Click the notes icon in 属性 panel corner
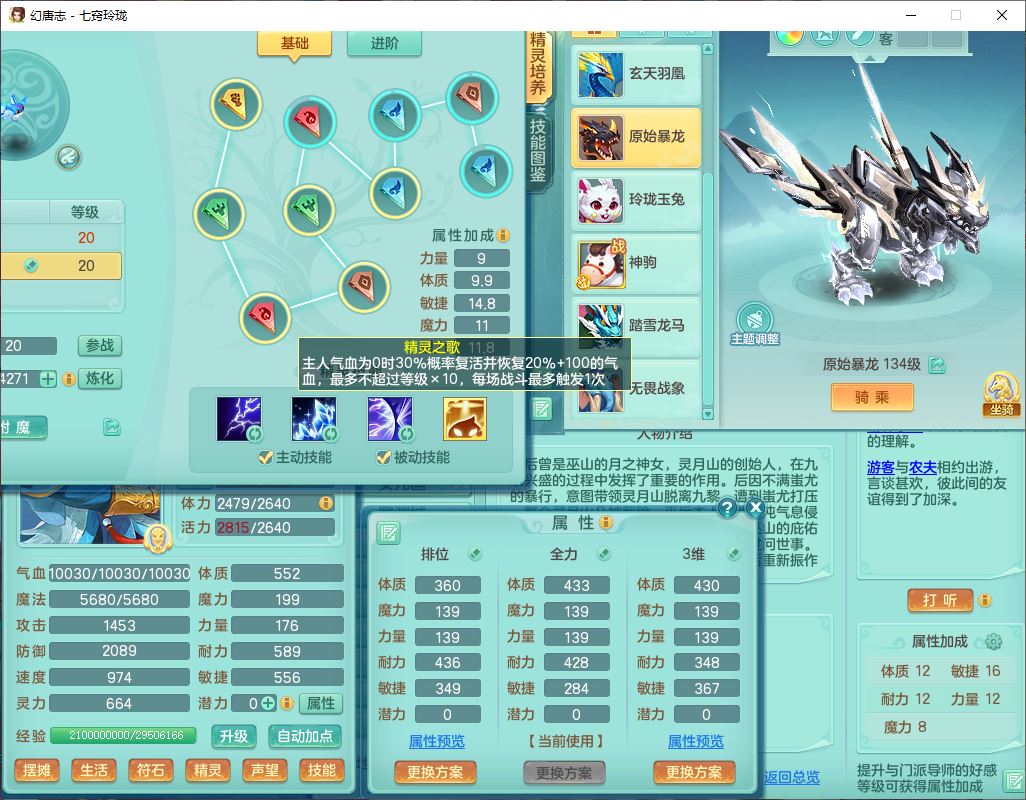The image size is (1026, 800). click(x=388, y=534)
